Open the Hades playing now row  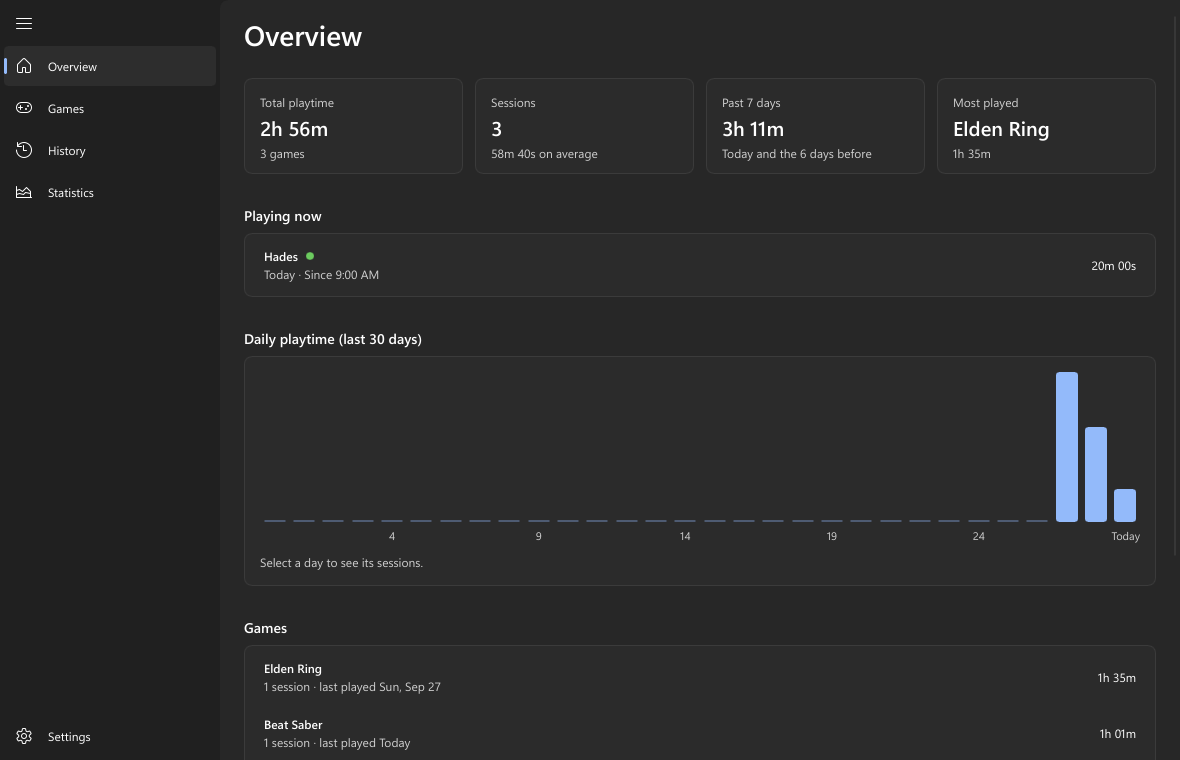click(700, 265)
